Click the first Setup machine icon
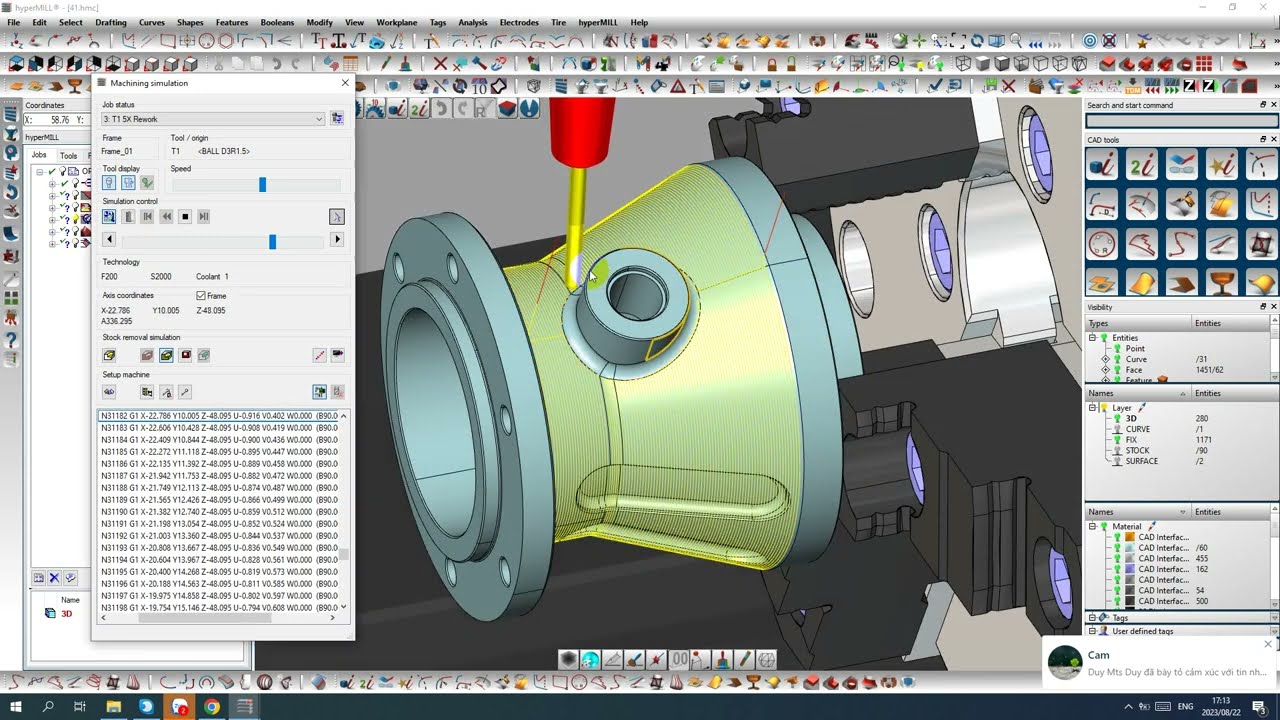Screen dimensions: 1280x720 [109, 392]
